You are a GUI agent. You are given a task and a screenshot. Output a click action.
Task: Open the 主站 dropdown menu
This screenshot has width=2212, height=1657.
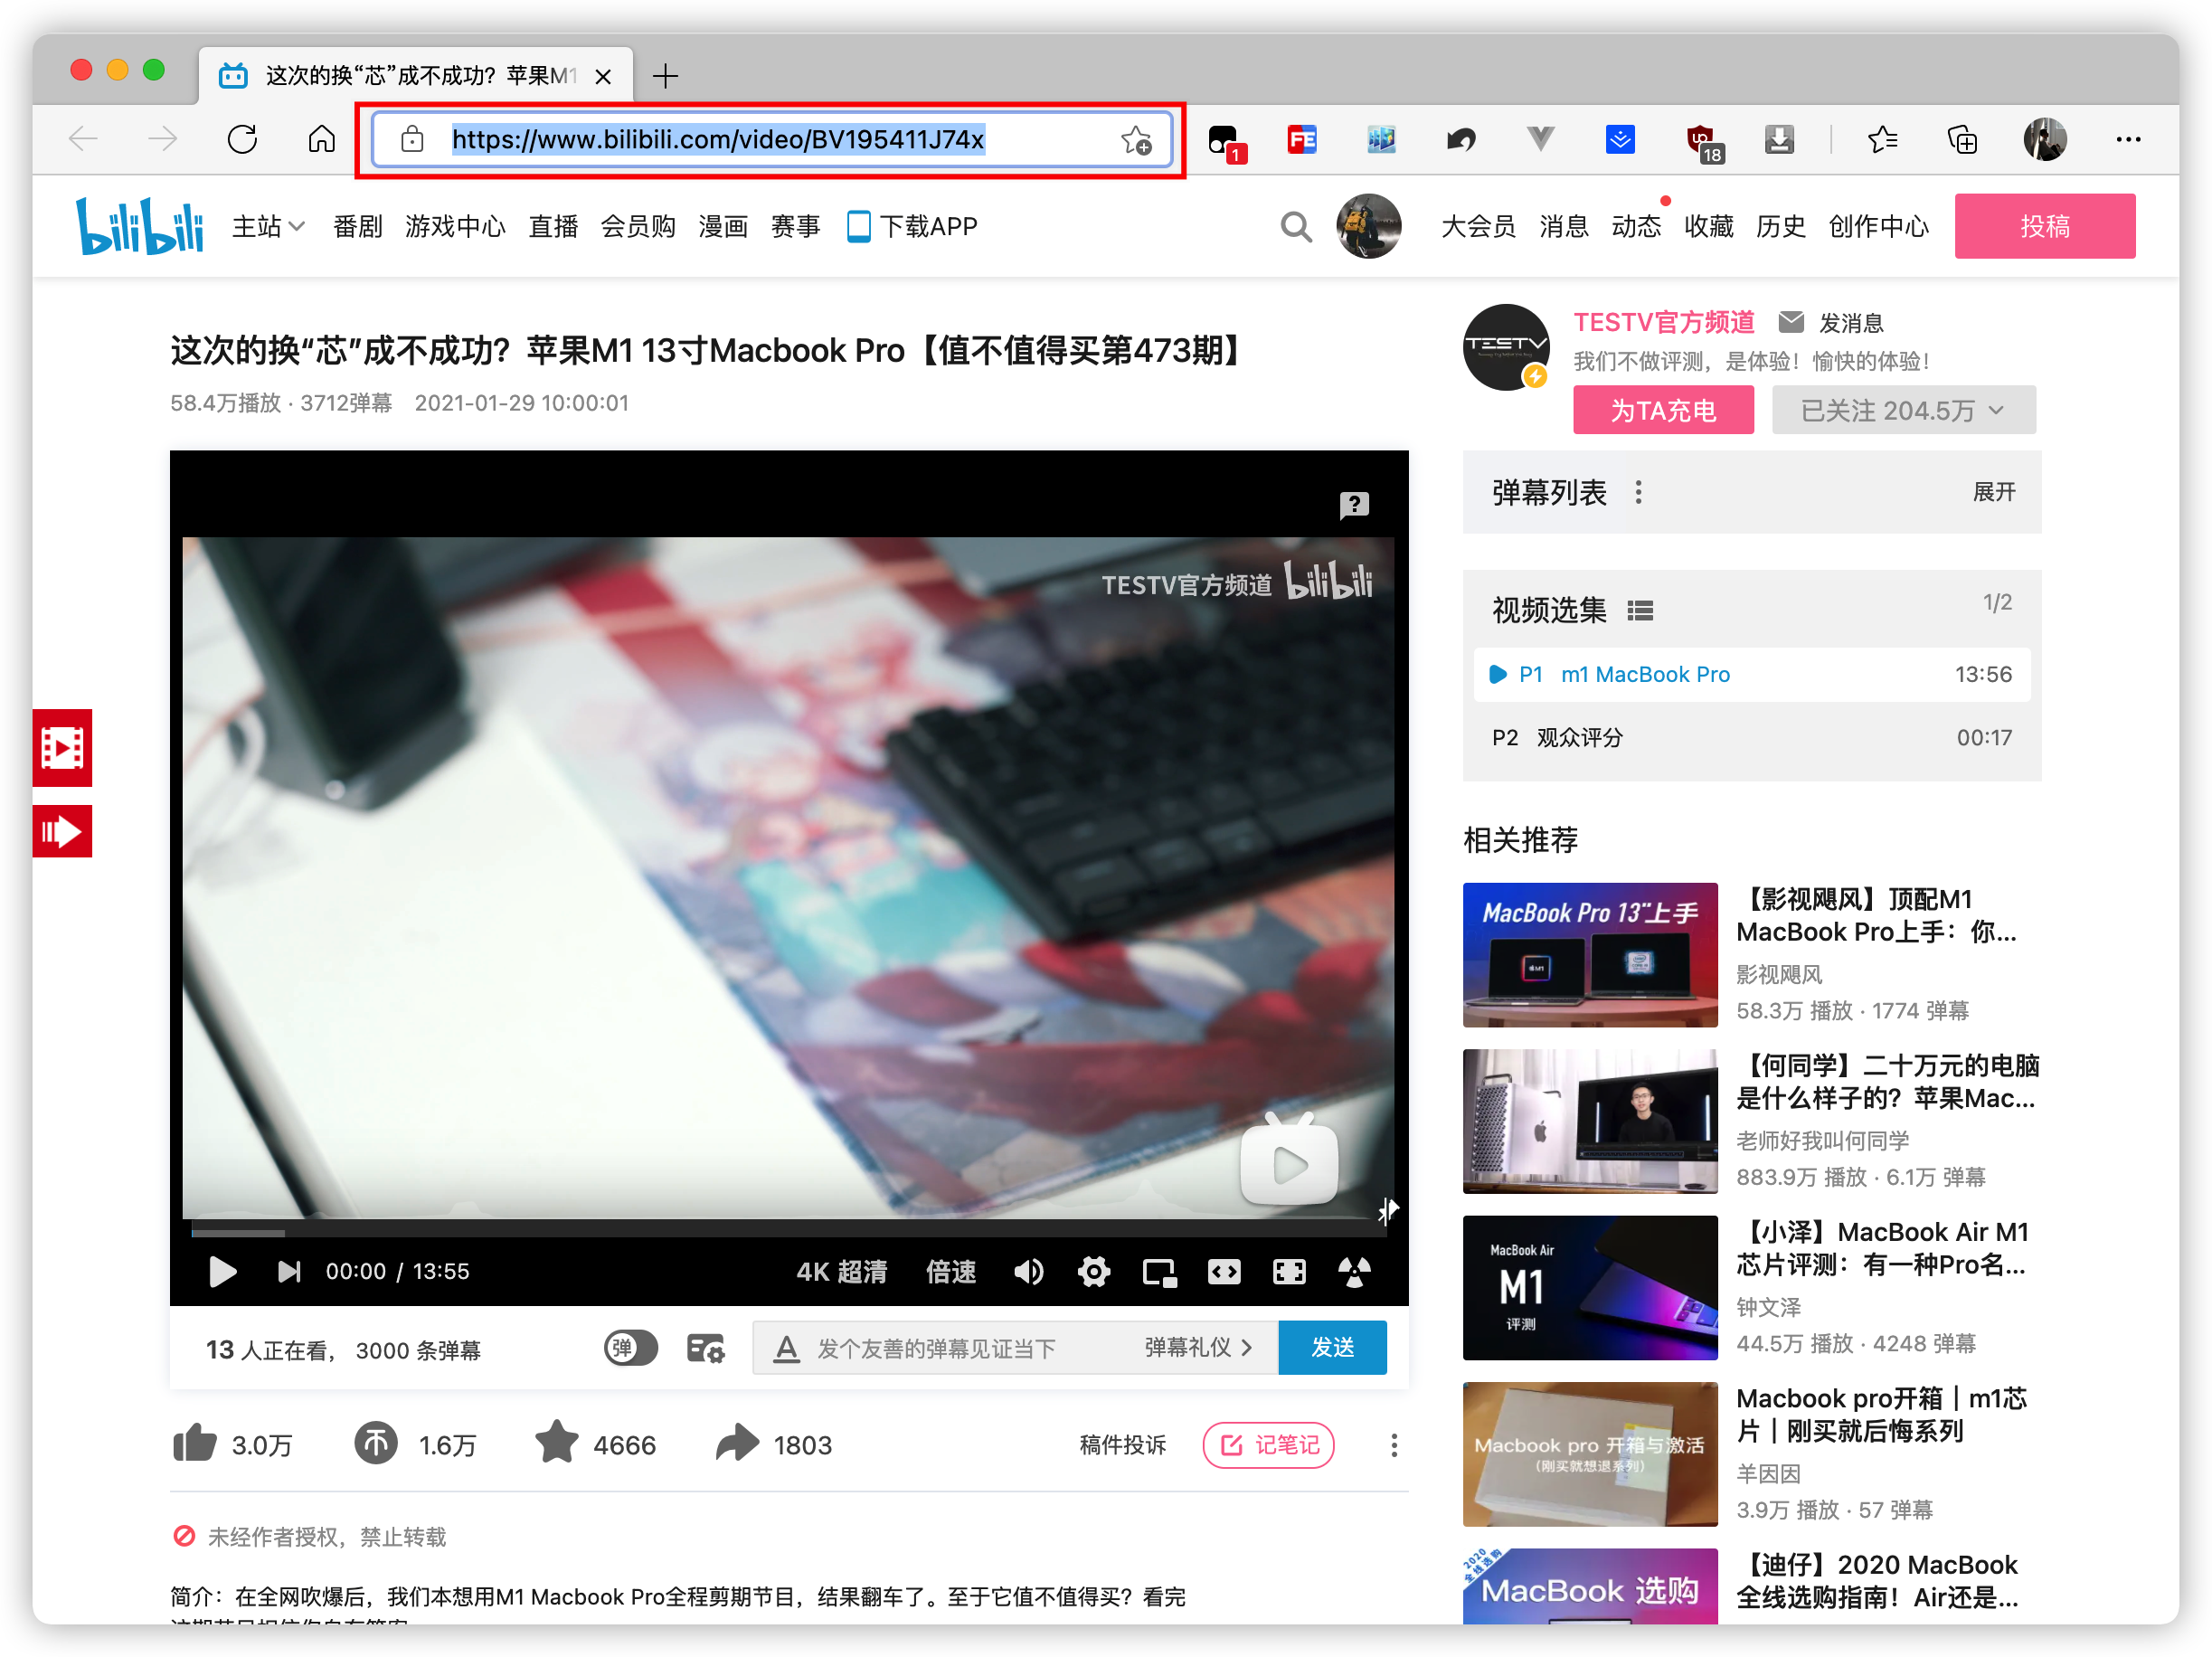[x=267, y=227]
